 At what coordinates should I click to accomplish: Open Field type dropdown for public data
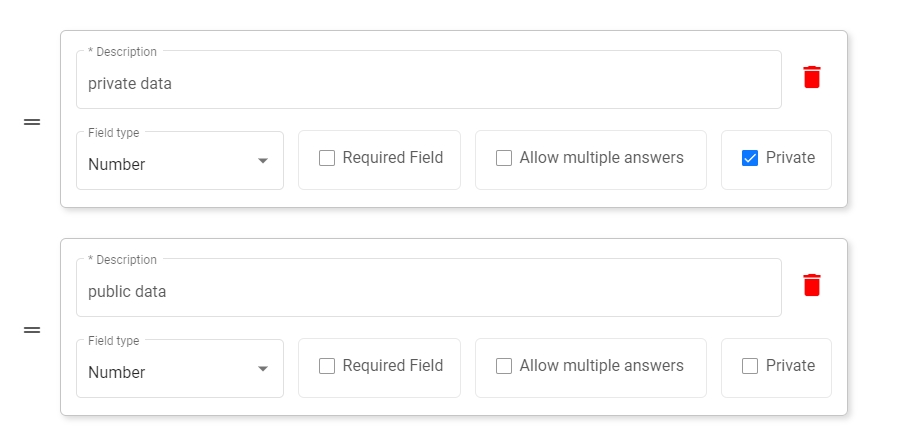pyautogui.click(x=170, y=372)
